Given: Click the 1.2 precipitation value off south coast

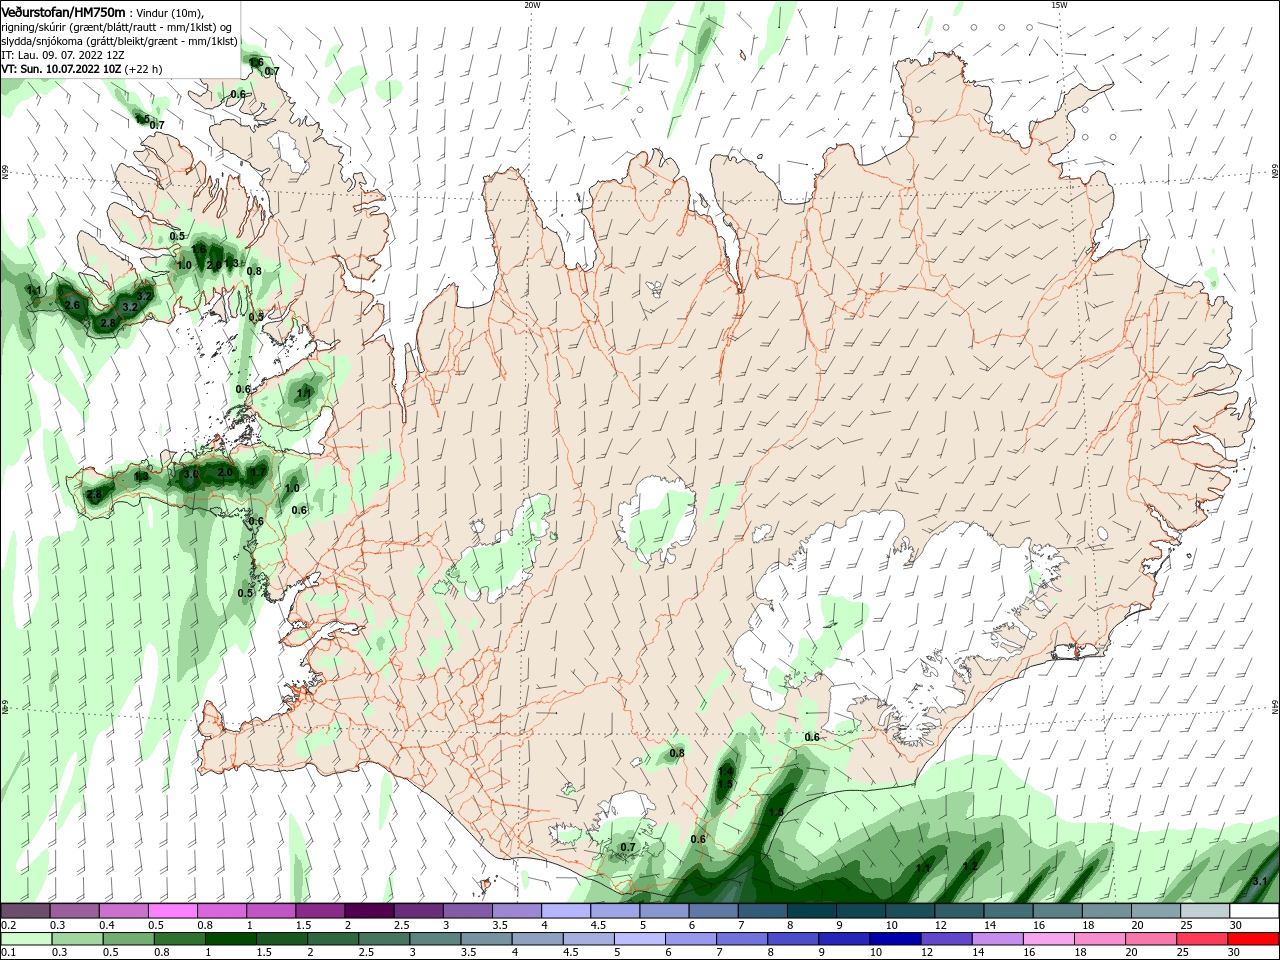Looking at the screenshot, I should tap(970, 866).
